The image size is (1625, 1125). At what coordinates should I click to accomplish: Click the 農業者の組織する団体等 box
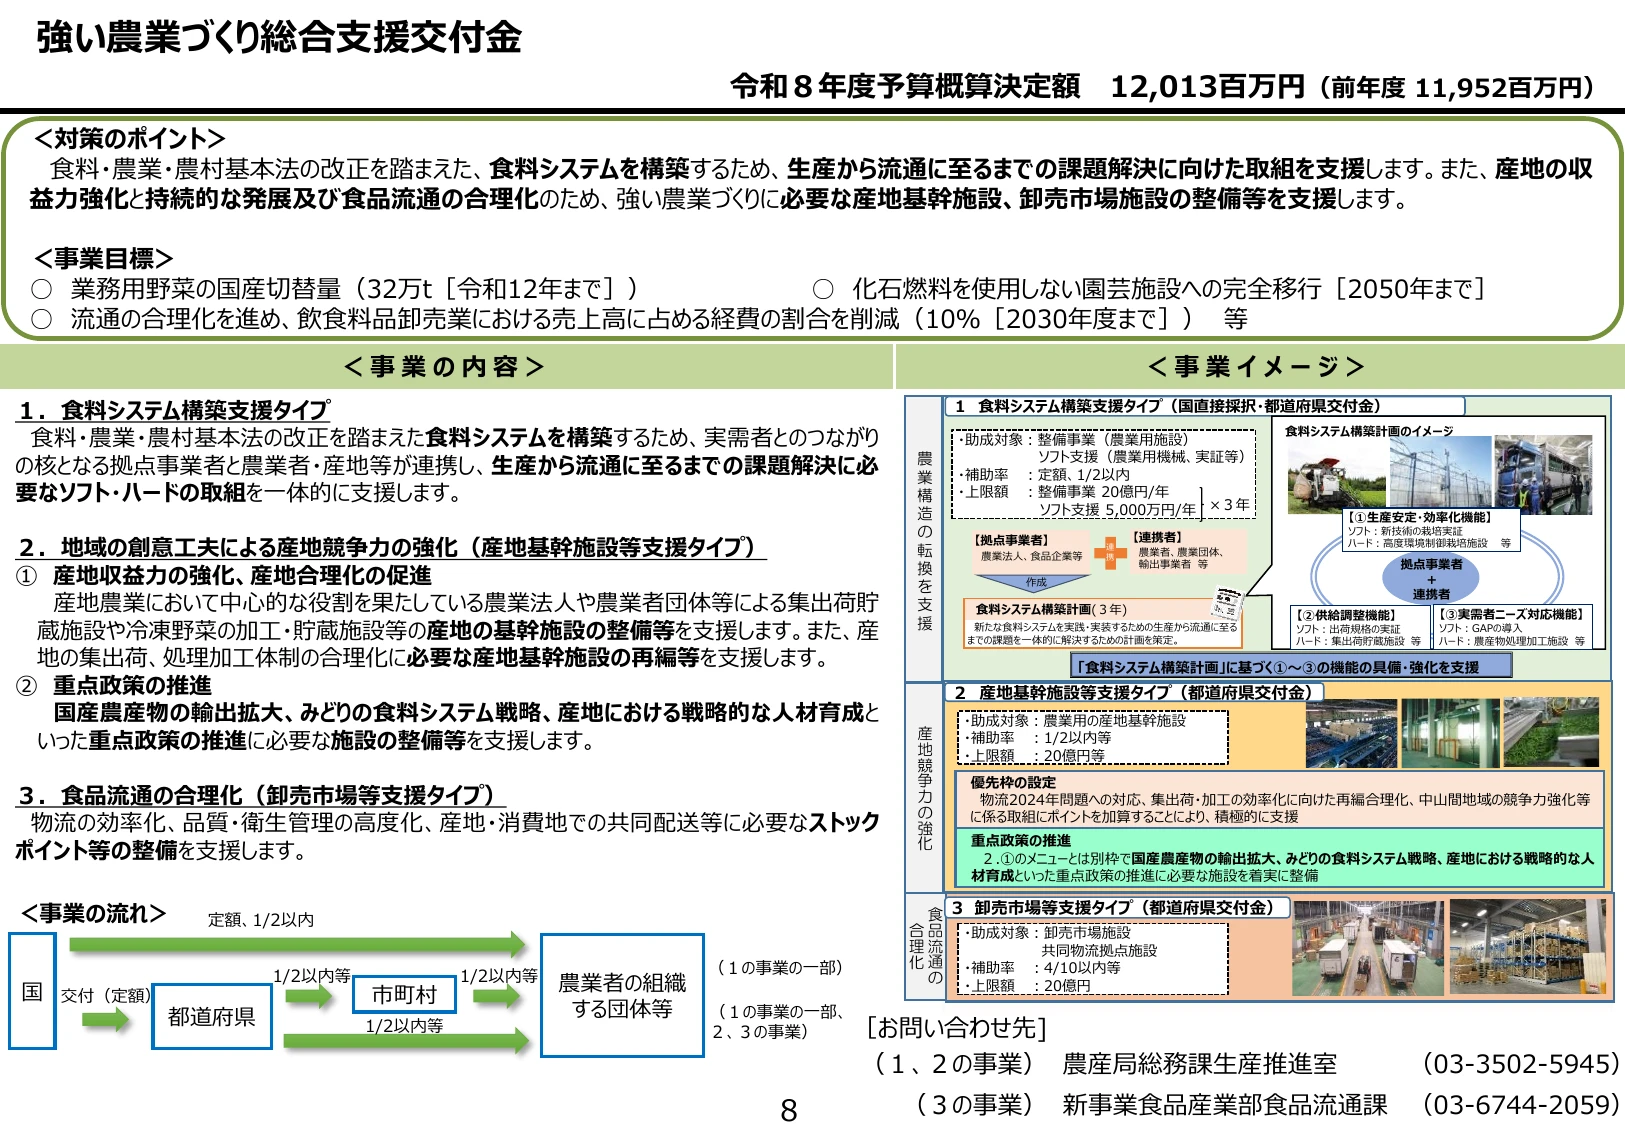click(622, 995)
